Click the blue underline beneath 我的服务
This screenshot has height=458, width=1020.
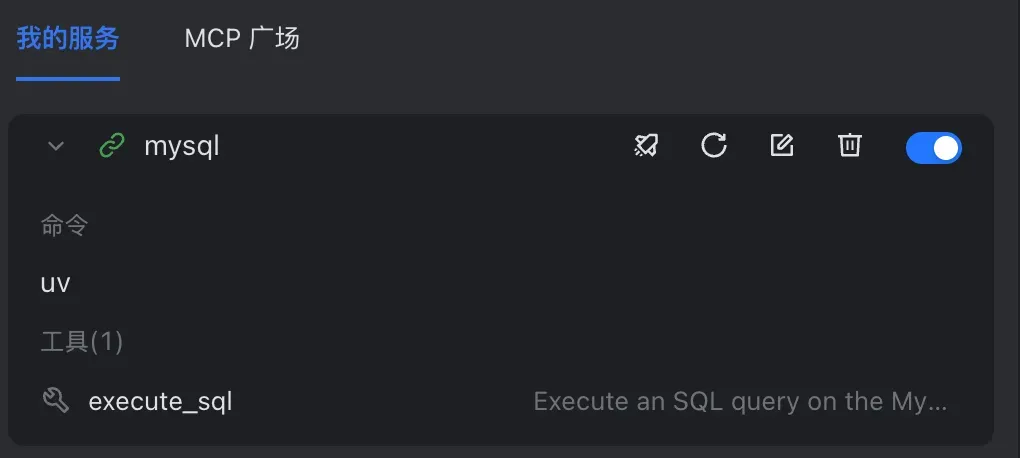tap(68, 79)
